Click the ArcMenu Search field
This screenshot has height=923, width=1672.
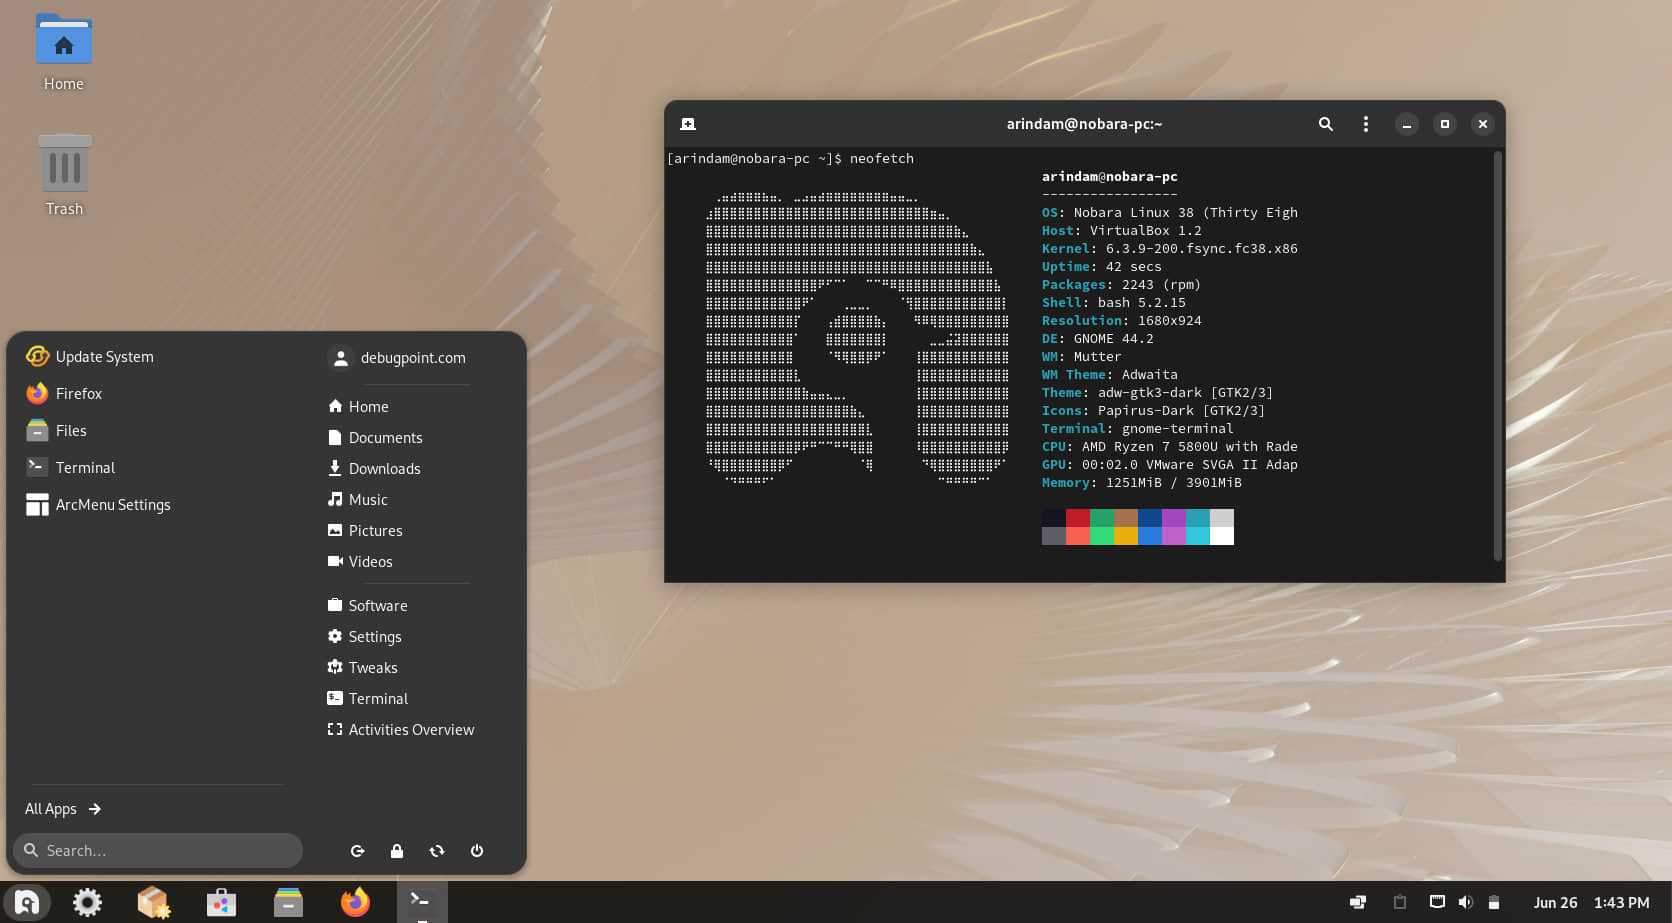158,851
